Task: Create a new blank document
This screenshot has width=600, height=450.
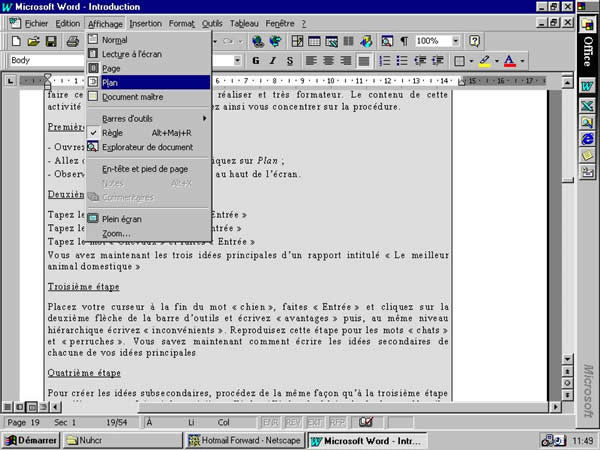Action: [16, 41]
